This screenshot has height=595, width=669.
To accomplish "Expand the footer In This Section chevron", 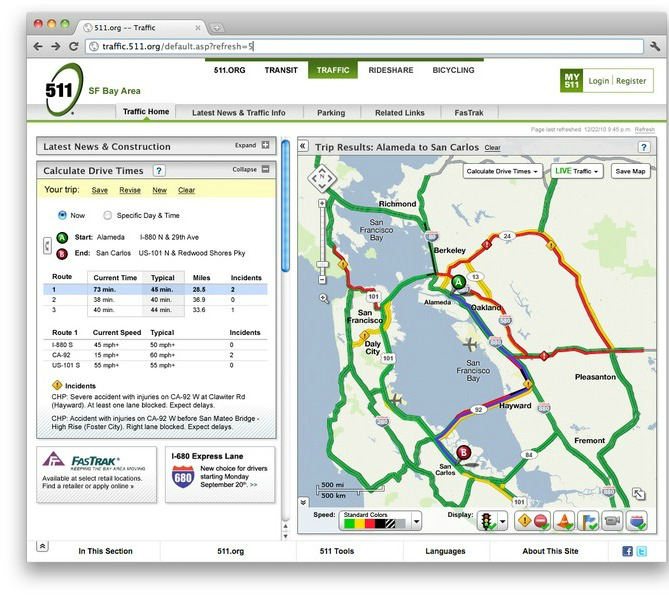I will pos(42,546).
